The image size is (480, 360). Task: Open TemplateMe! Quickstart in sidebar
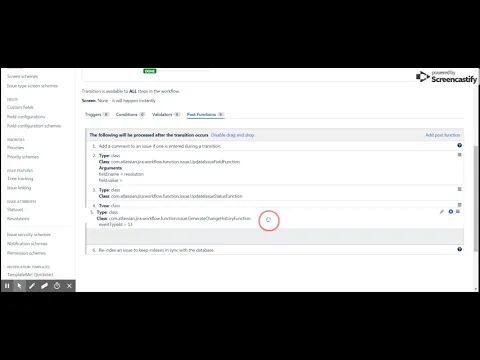tap(30, 274)
